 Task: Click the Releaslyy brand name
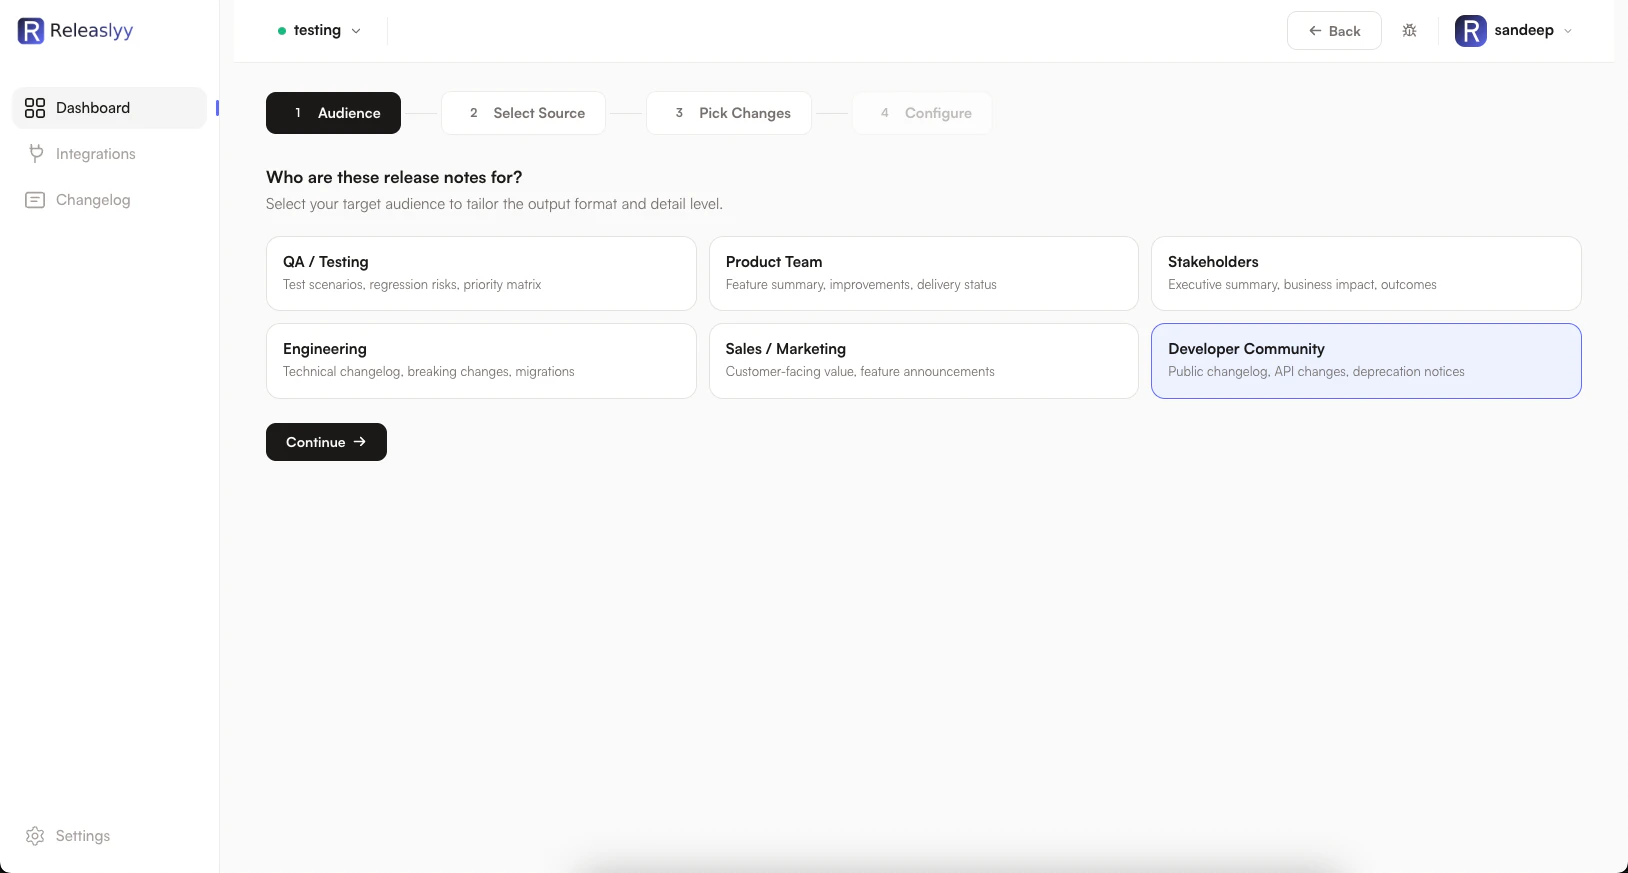click(91, 31)
